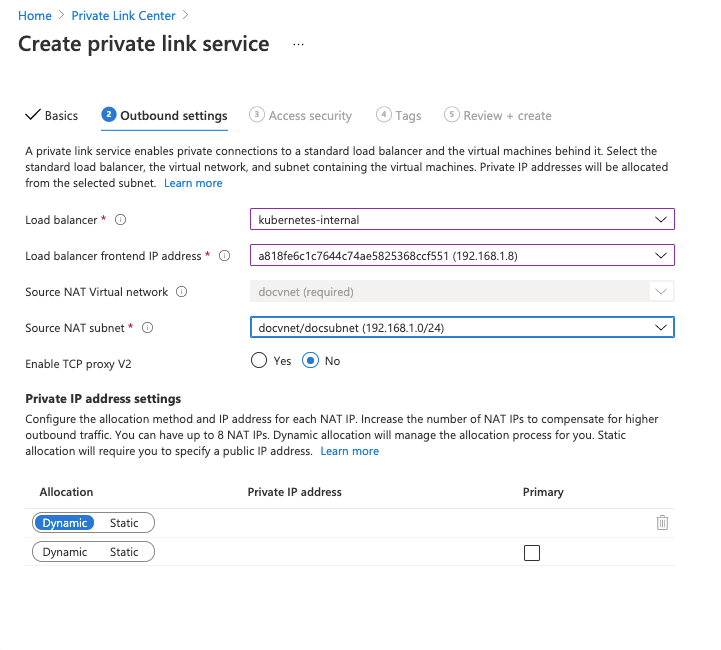The width and height of the screenshot is (721, 650).
Task: Check the Primary checkbox in second row
Action: pyautogui.click(x=532, y=553)
